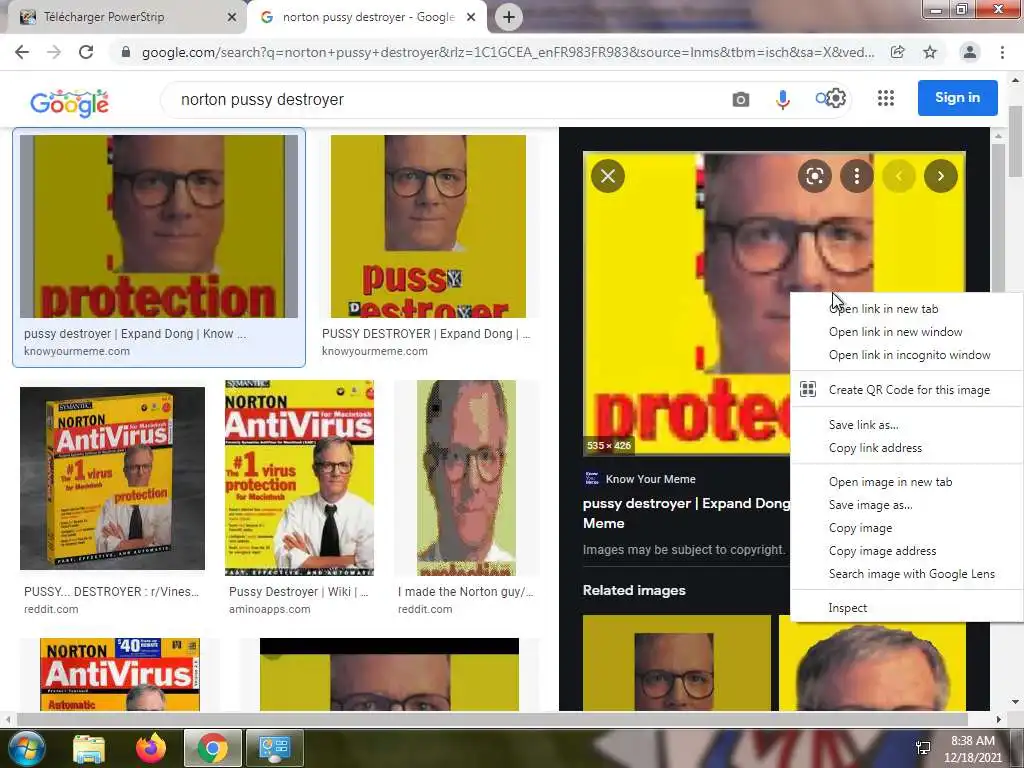Image resolution: width=1024 pixels, height=768 pixels.
Task: Open the control panel taskbar app
Action: click(x=274, y=748)
